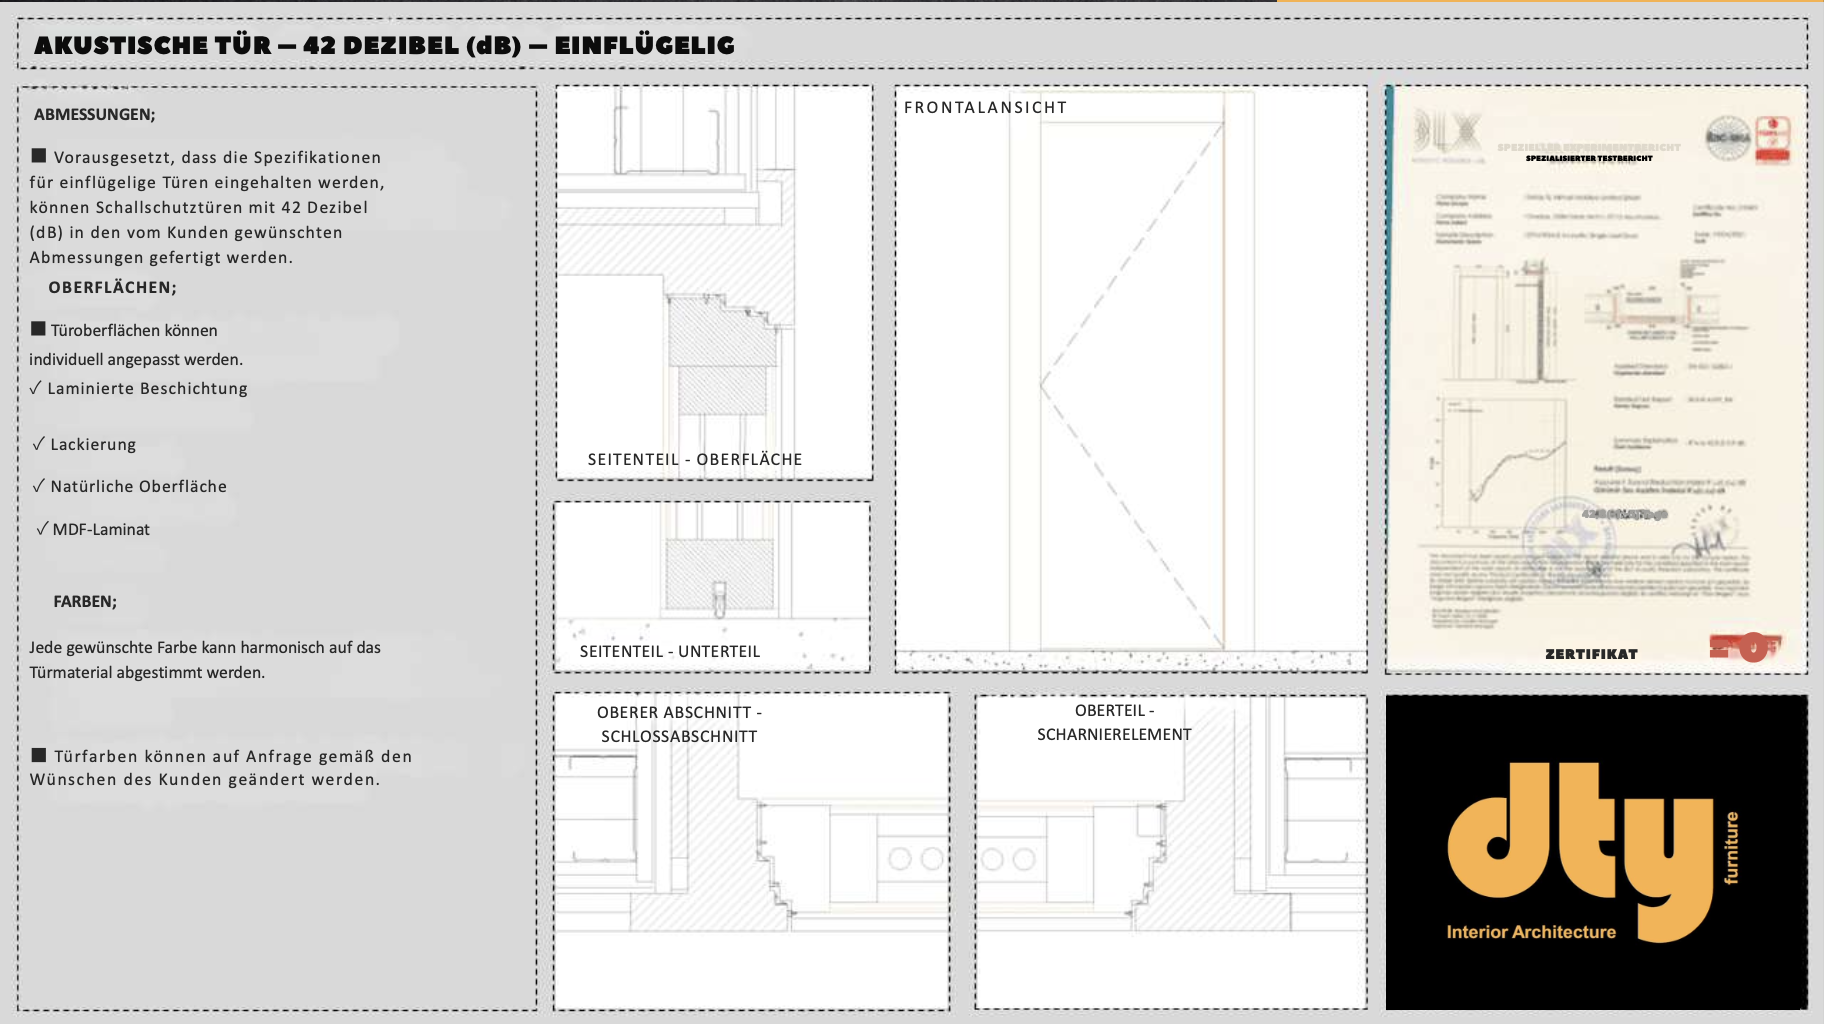
Task: Click the 'Laminierte Beschichtung' list item
Action: tap(139, 388)
